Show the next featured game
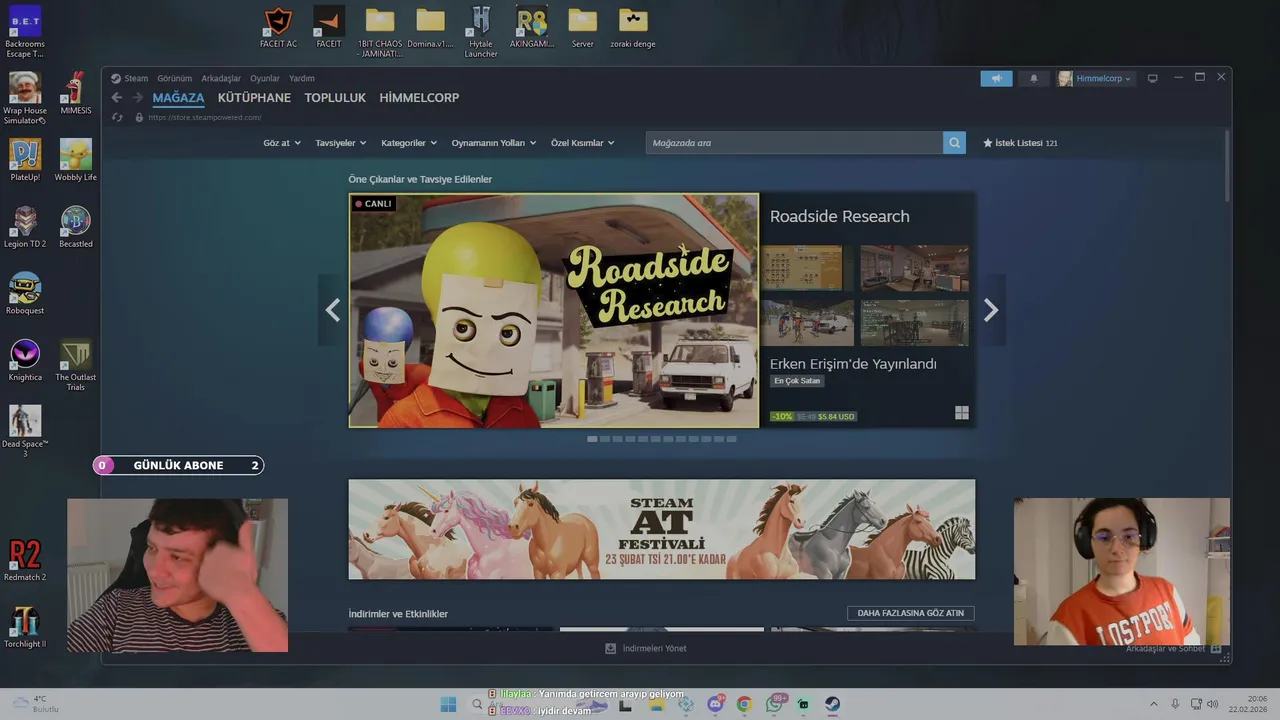Viewport: 1280px width, 720px height. pyautogui.click(x=991, y=310)
